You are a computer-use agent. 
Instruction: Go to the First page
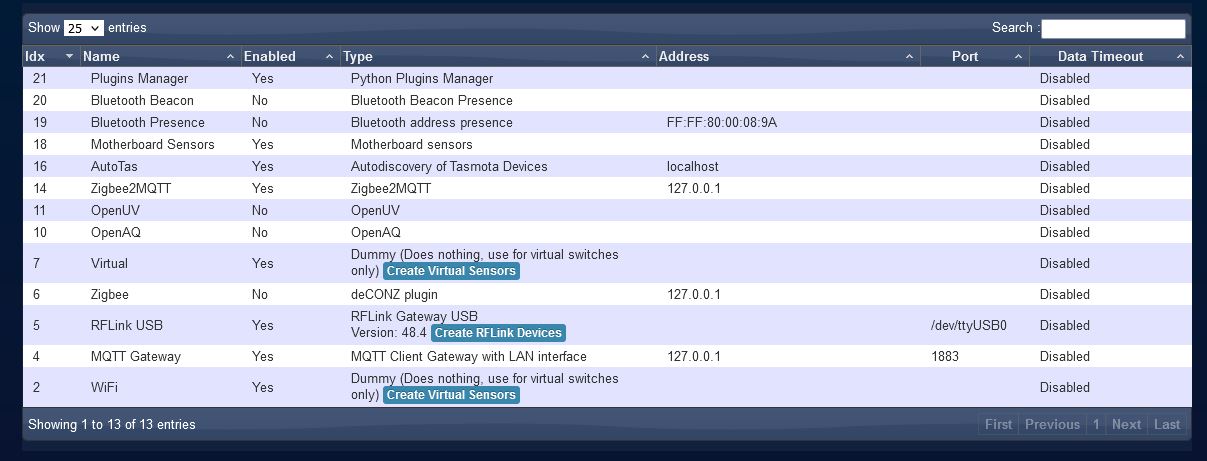pyautogui.click(x=998, y=424)
